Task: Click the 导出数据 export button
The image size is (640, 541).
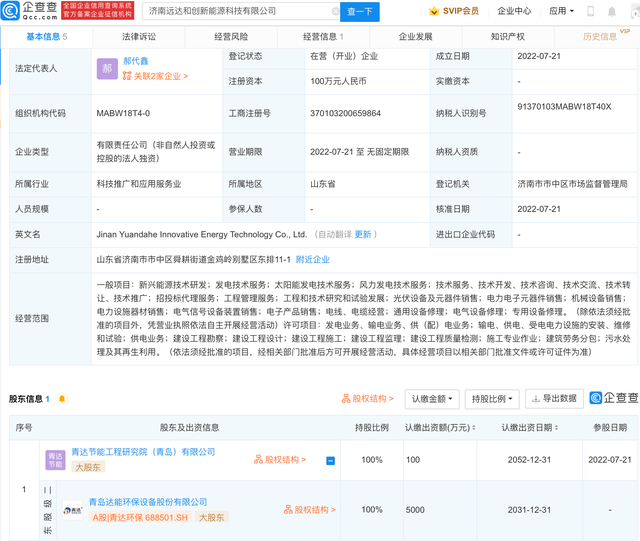Action: pyautogui.click(x=553, y=398)
